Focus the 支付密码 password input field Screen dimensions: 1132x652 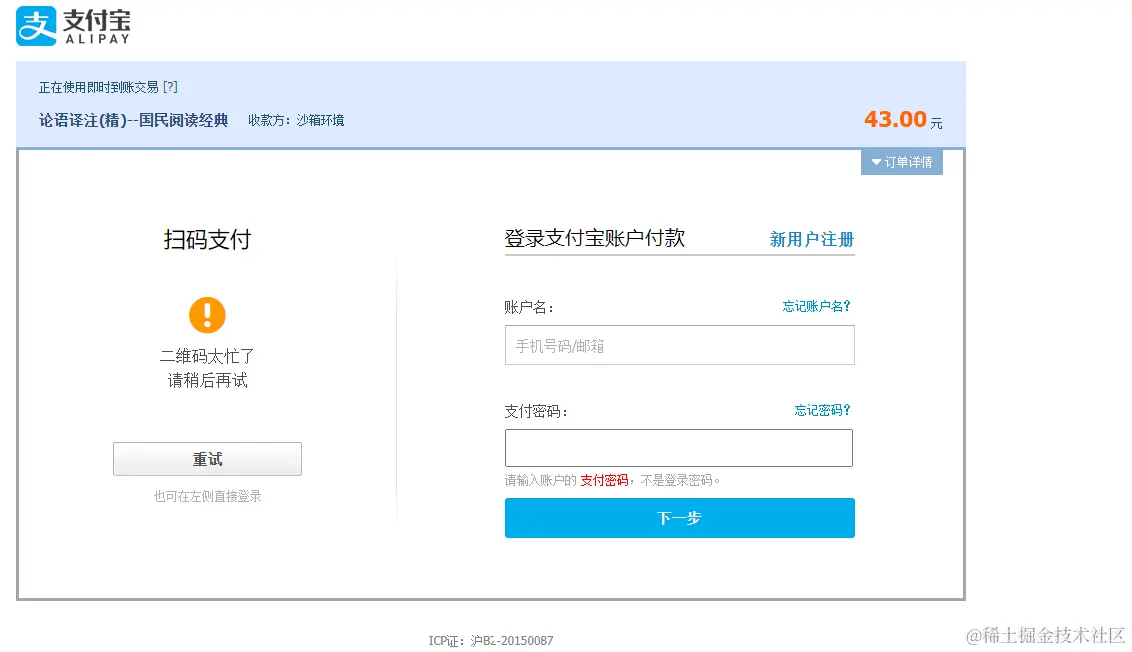tap(679, 448)
